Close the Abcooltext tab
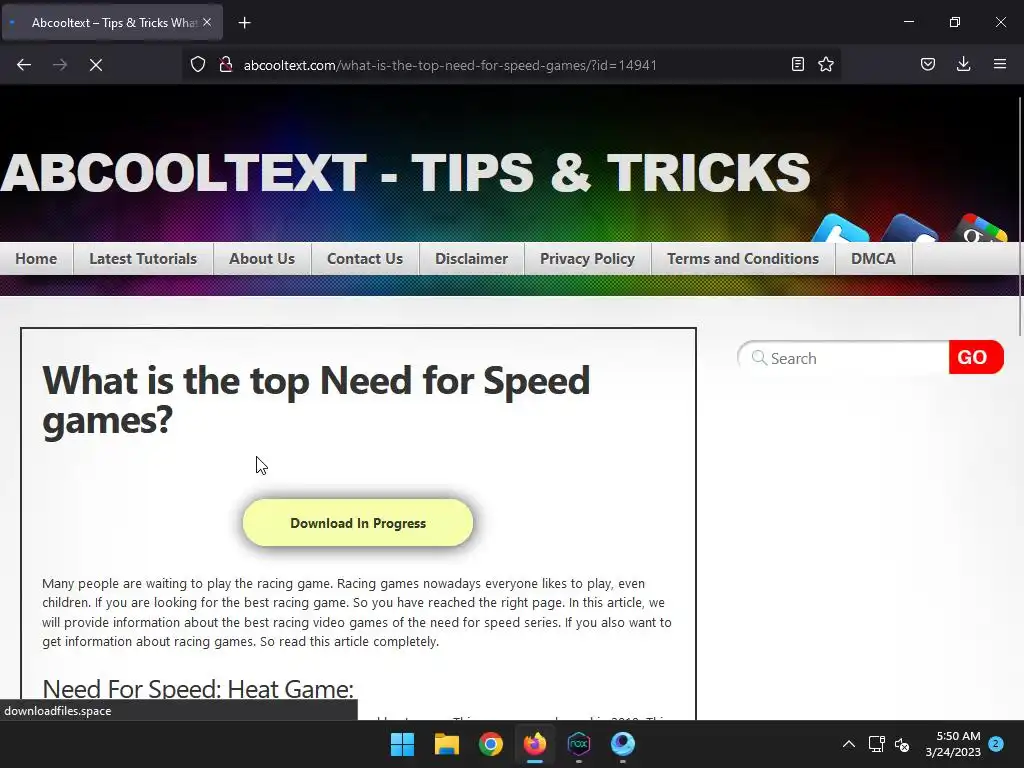 (x=207, y=22)
